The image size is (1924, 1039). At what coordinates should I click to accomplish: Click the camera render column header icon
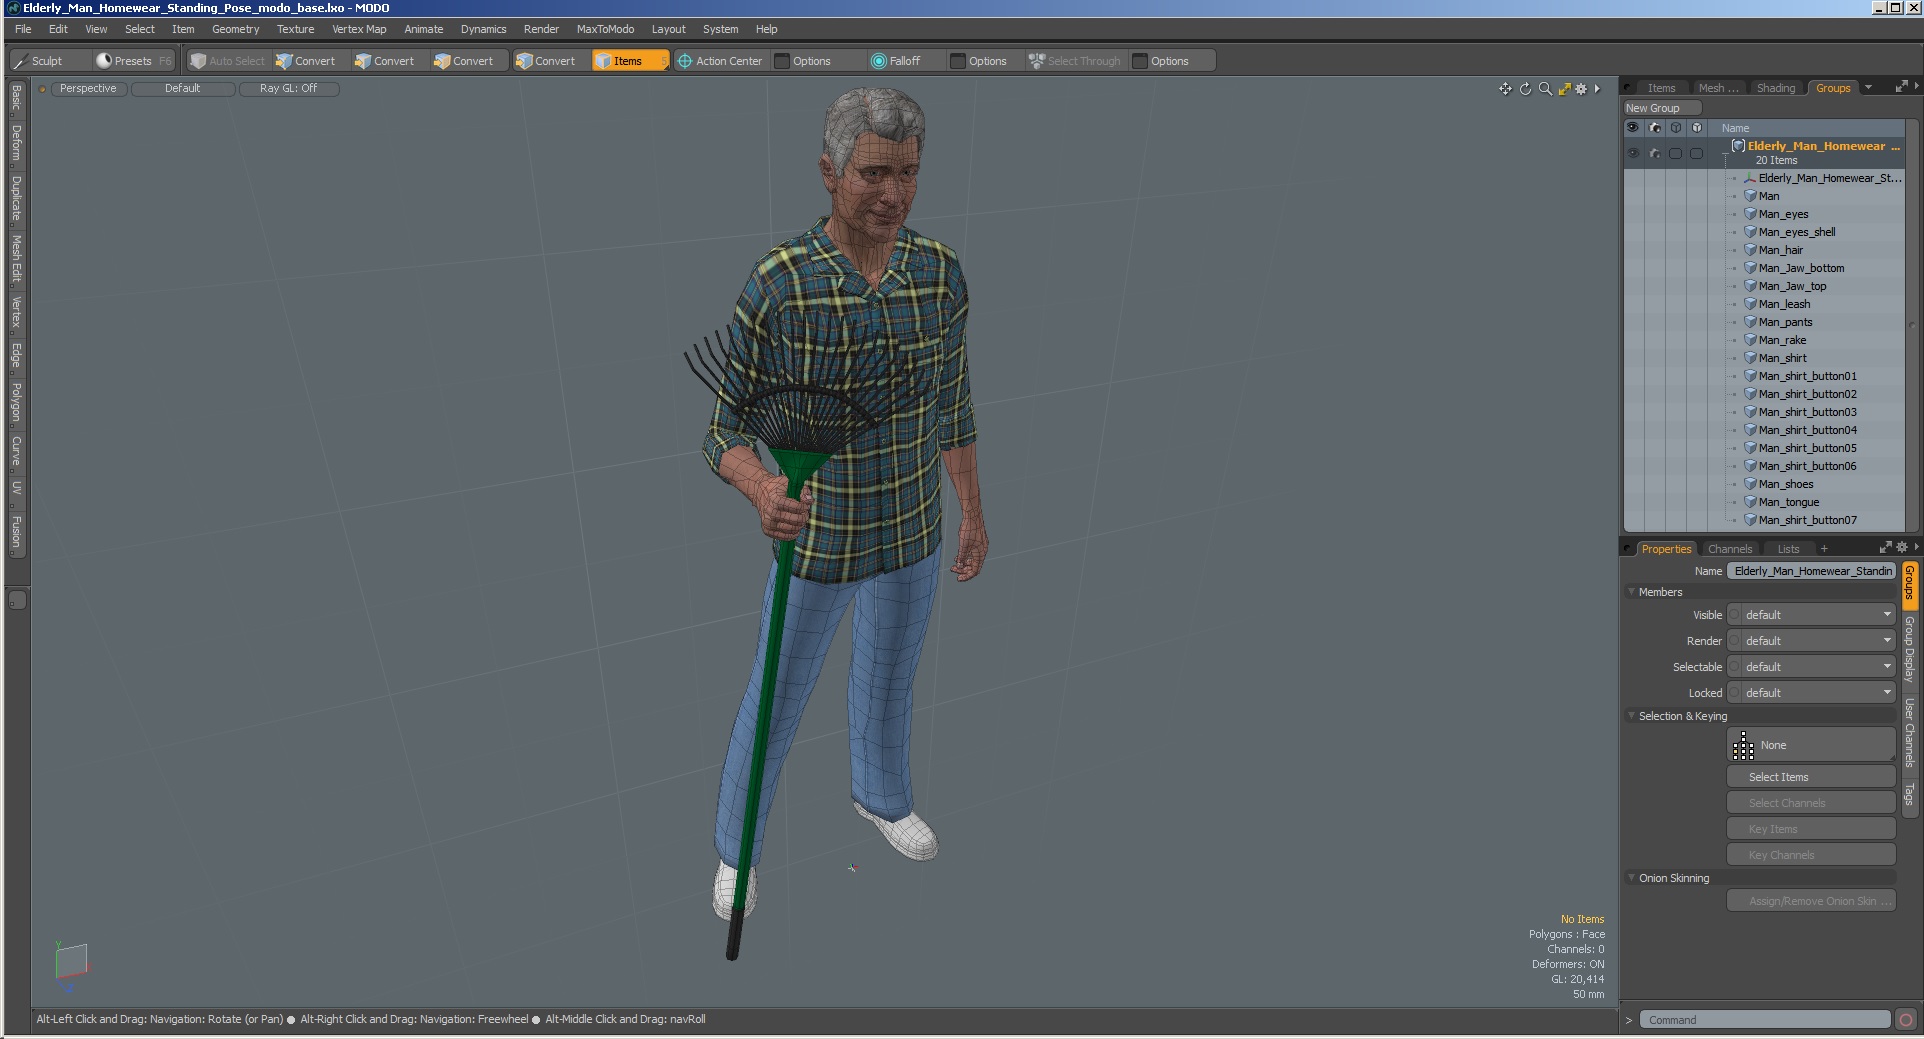1654,128
